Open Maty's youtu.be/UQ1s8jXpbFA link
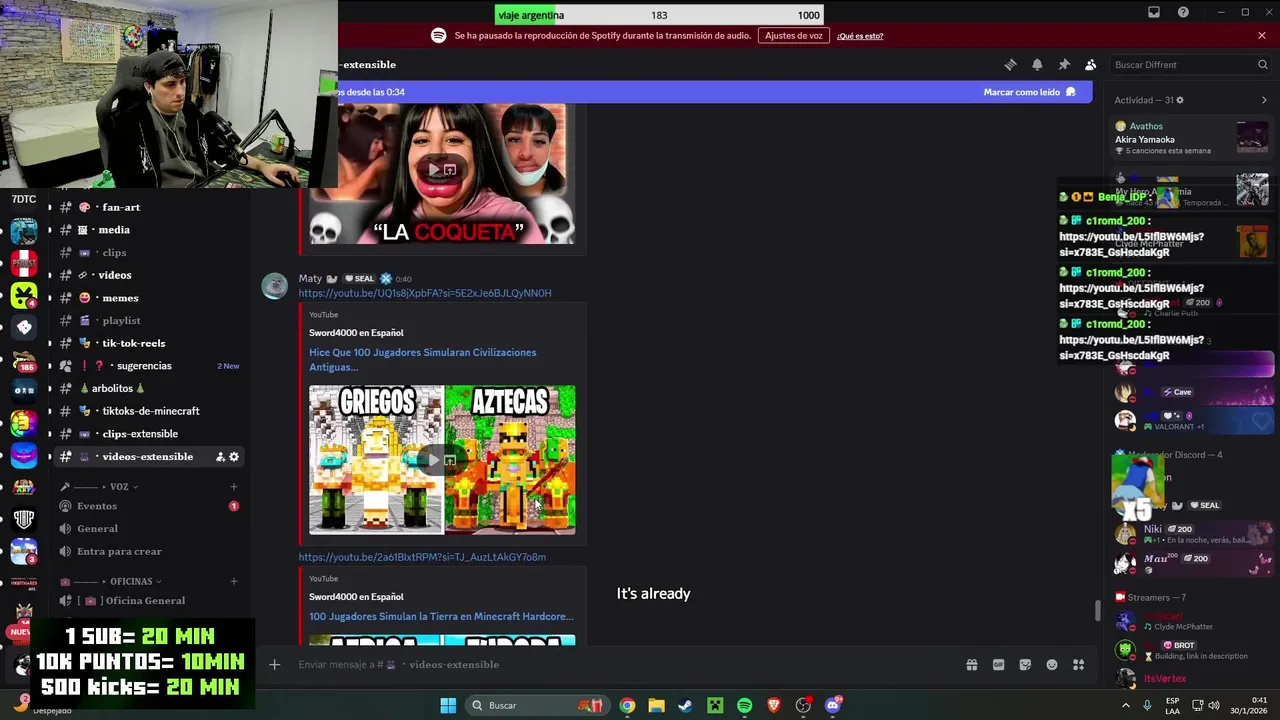1280x720 pixels. click(425, 293)
